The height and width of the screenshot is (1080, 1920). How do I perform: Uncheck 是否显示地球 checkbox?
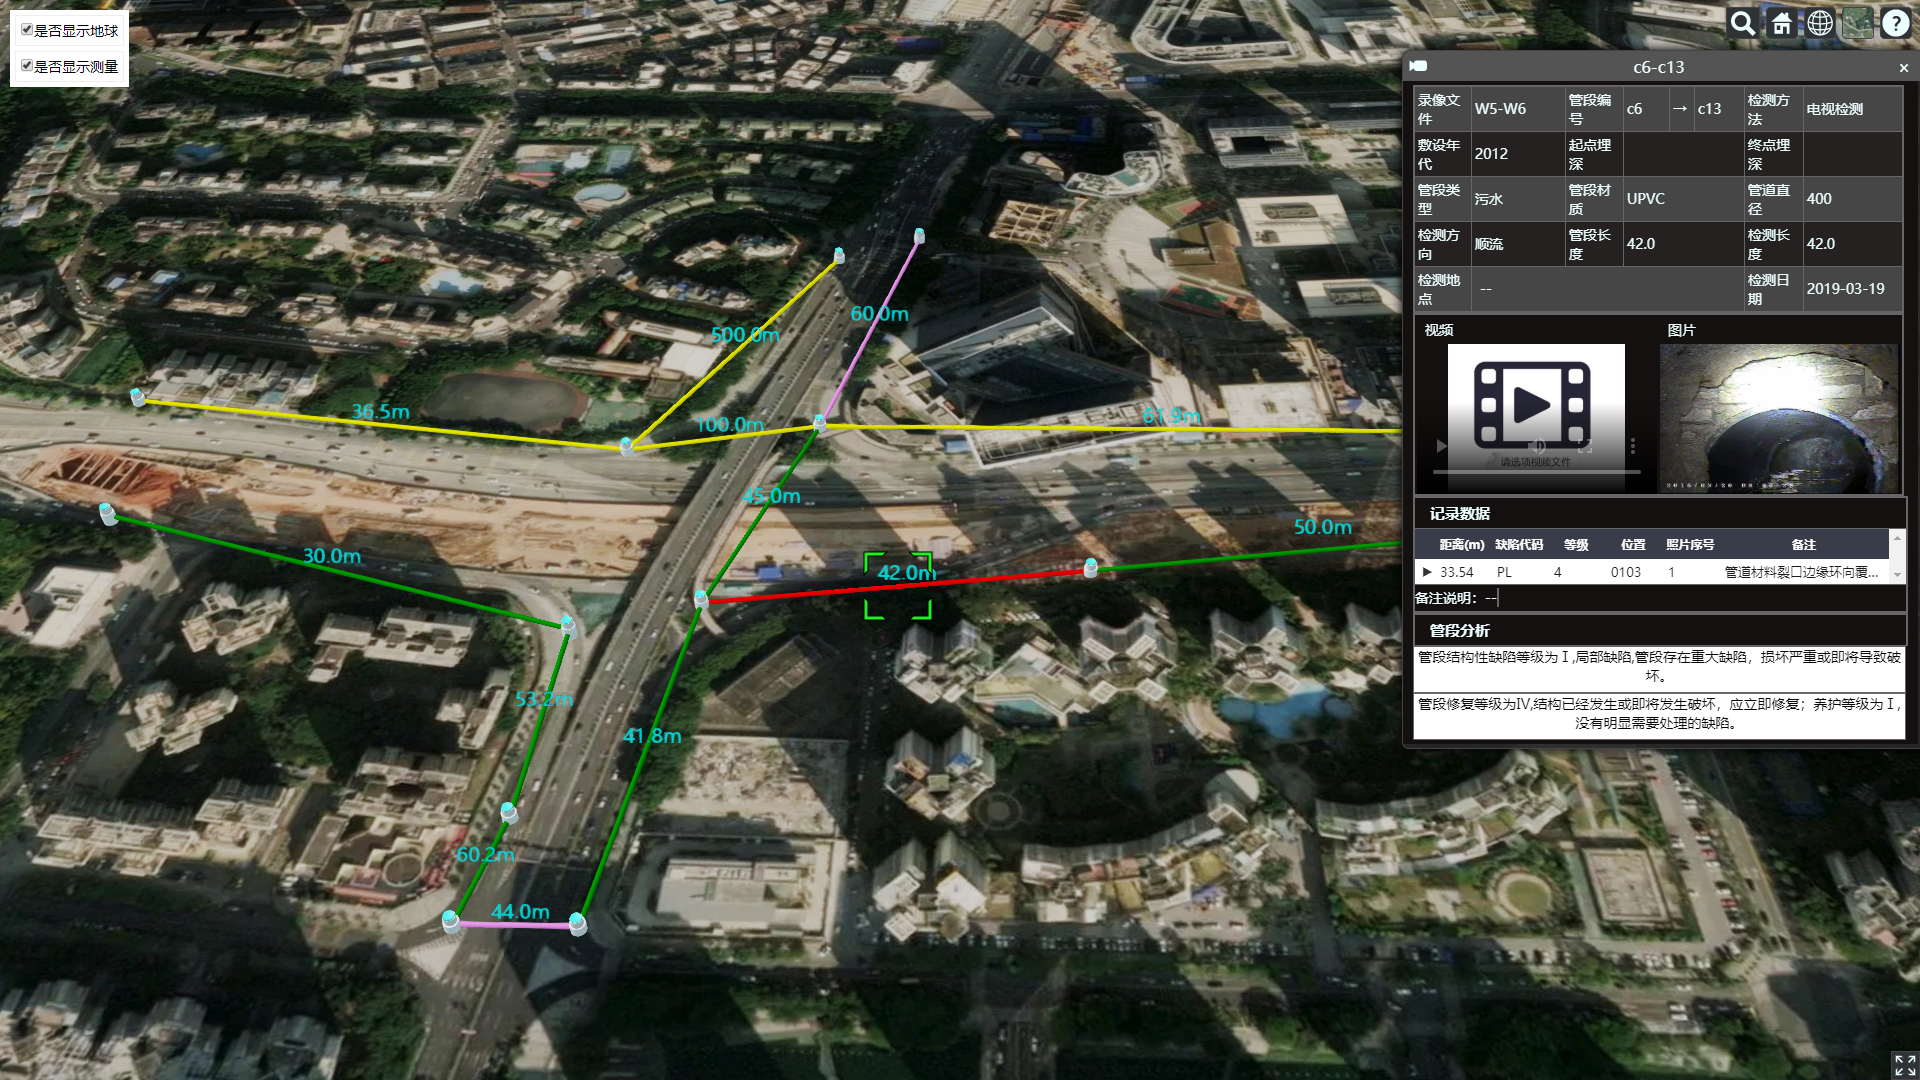27,30
